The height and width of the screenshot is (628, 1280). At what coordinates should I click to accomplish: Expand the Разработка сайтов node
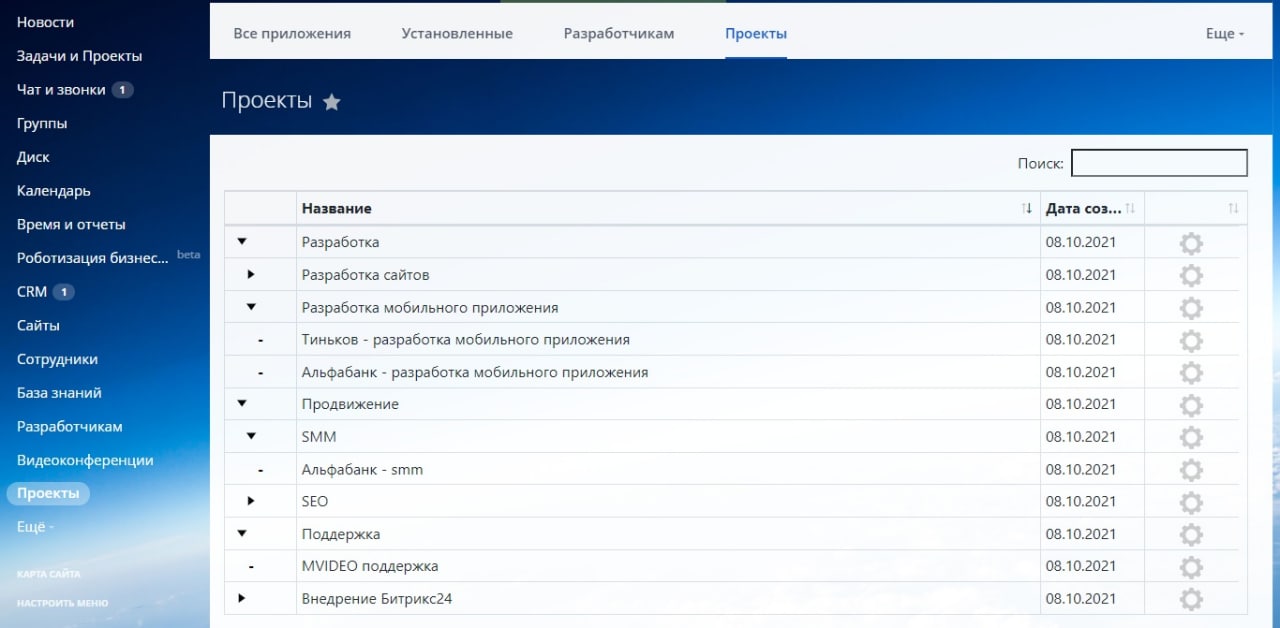pyautogui.click(x=251, y=274)
